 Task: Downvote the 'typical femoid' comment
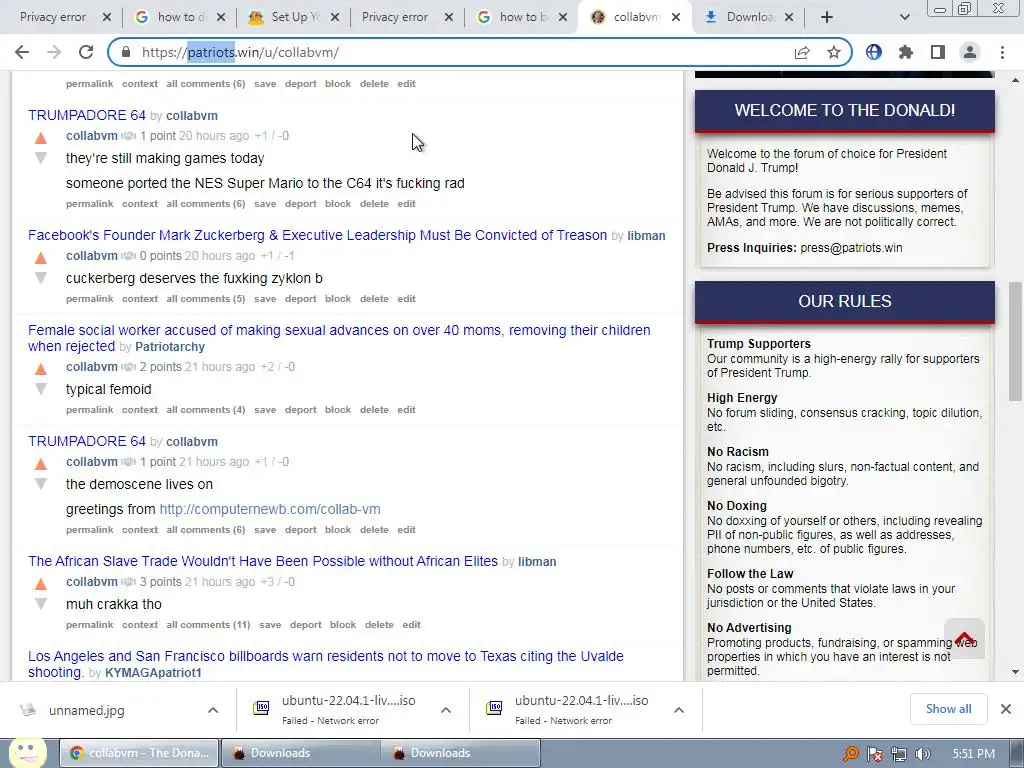pos(40,389)
